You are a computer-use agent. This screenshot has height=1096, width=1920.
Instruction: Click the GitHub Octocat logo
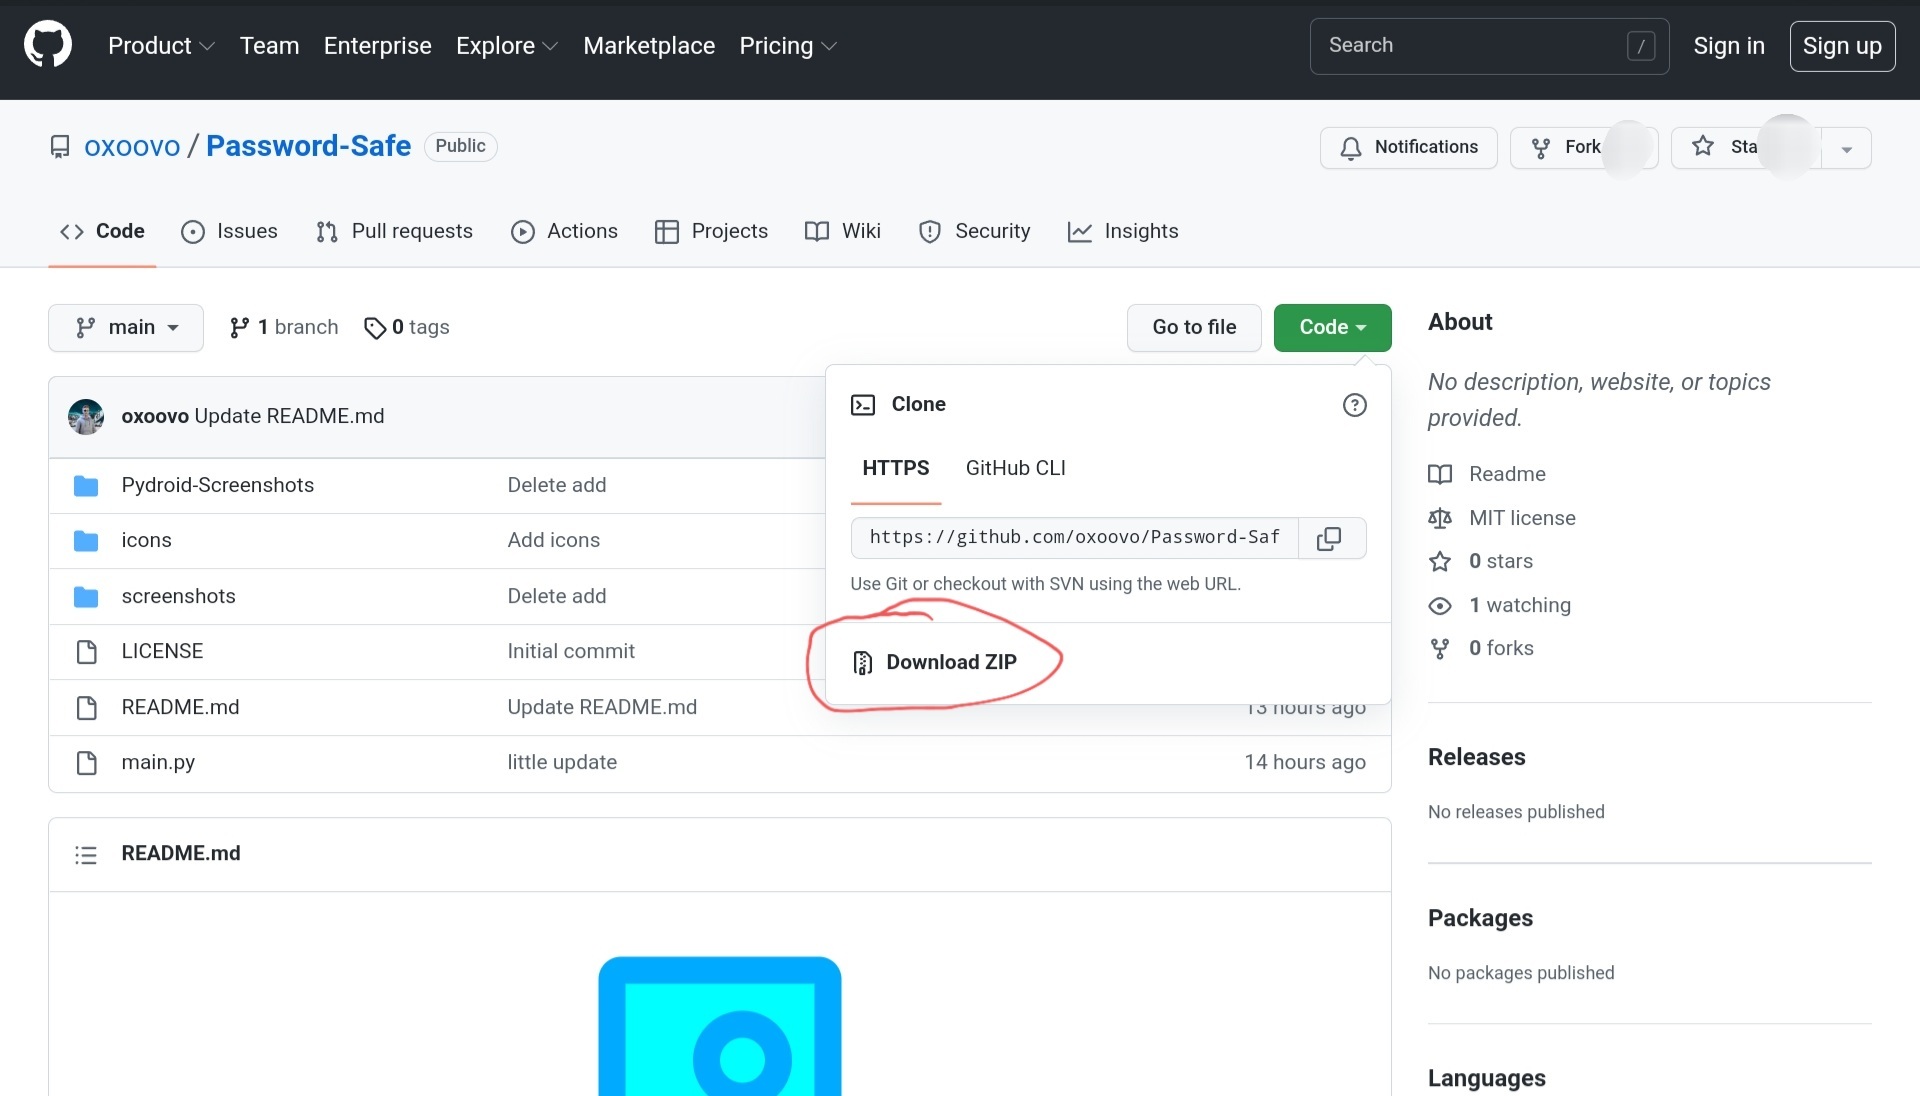[x=47, y=45]
